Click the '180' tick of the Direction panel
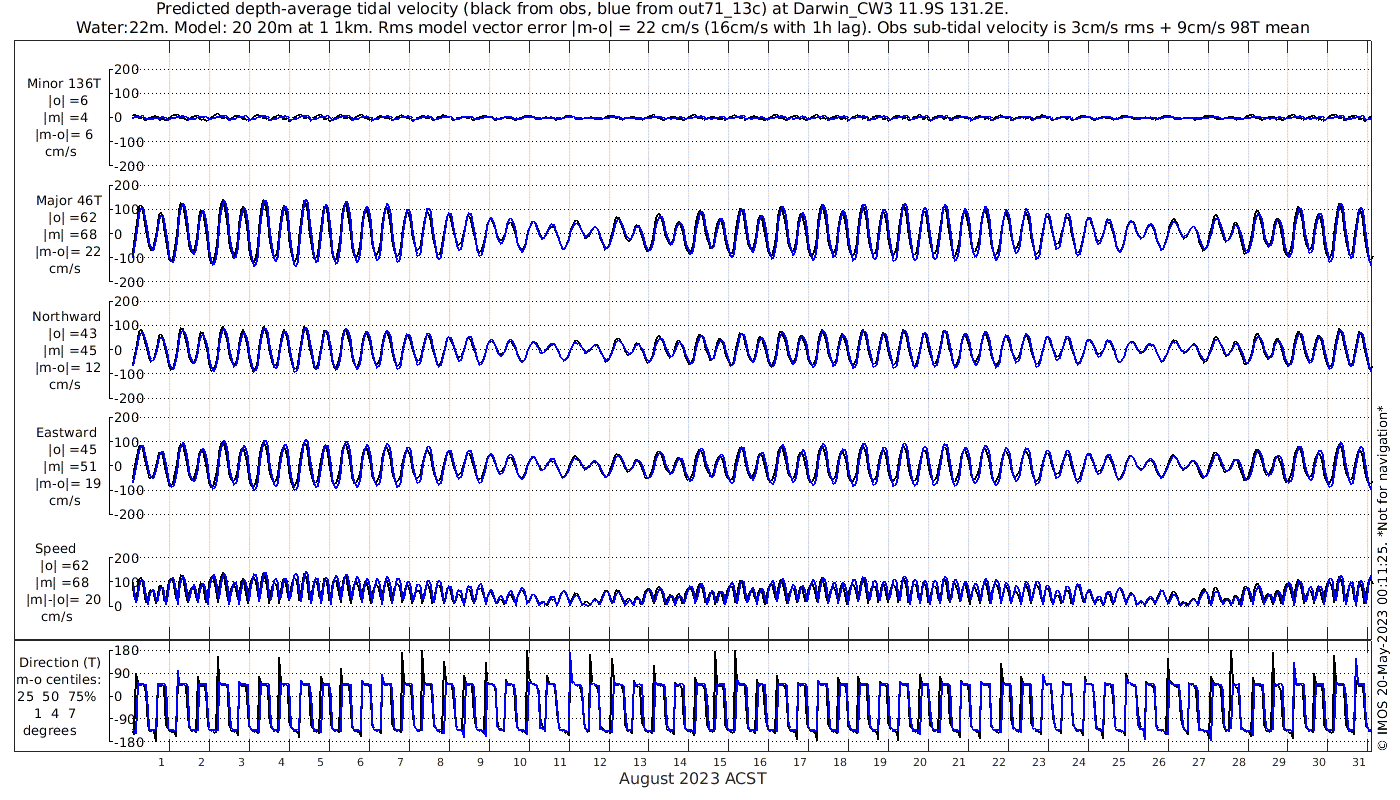Viewport: 1400px width, 800px height. tap(125, 651)
